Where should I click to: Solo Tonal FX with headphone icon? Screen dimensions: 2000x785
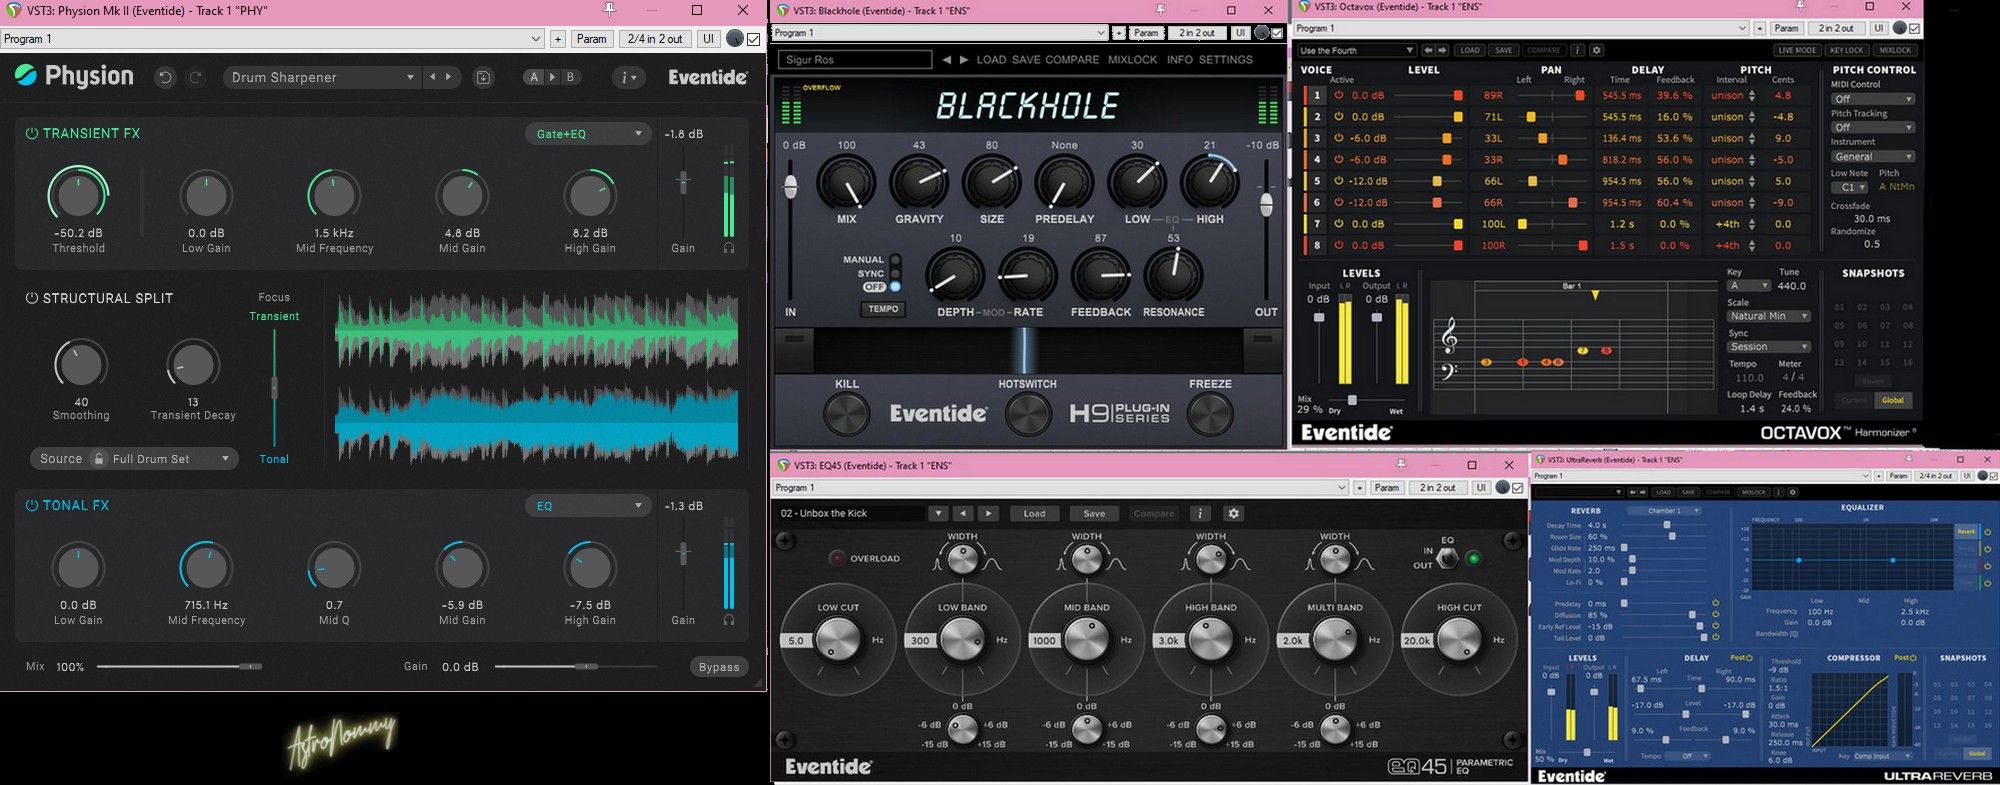(729, 620)
